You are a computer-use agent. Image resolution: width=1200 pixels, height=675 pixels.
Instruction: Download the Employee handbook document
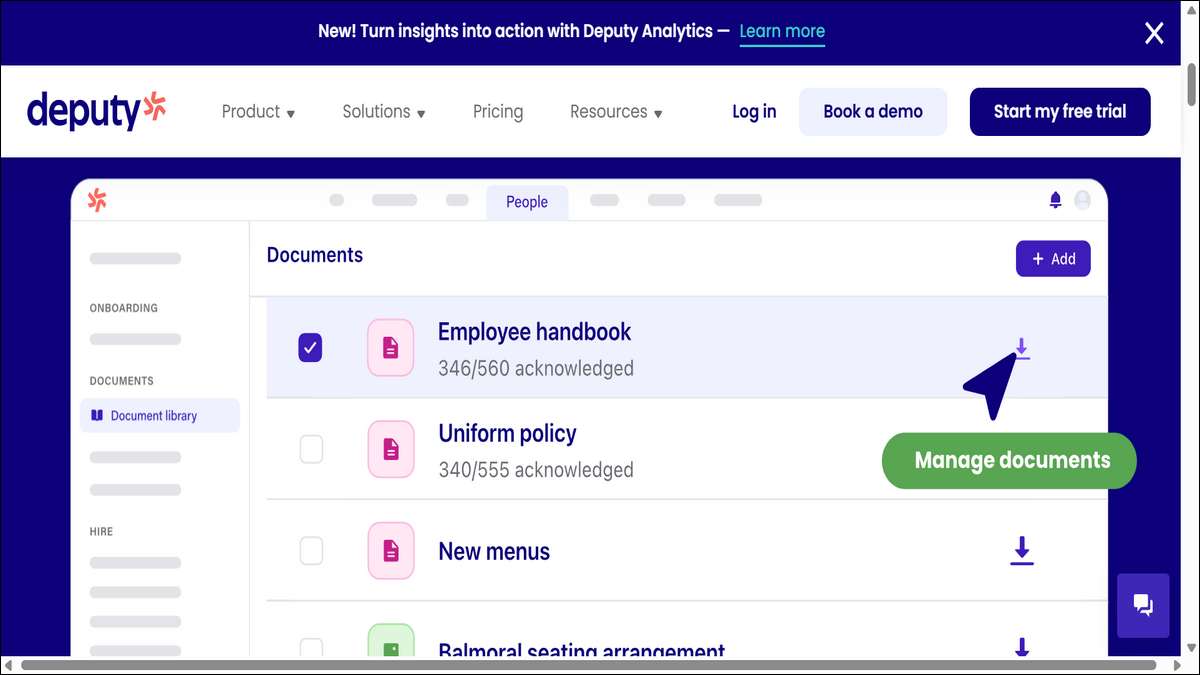point(1021,348)
